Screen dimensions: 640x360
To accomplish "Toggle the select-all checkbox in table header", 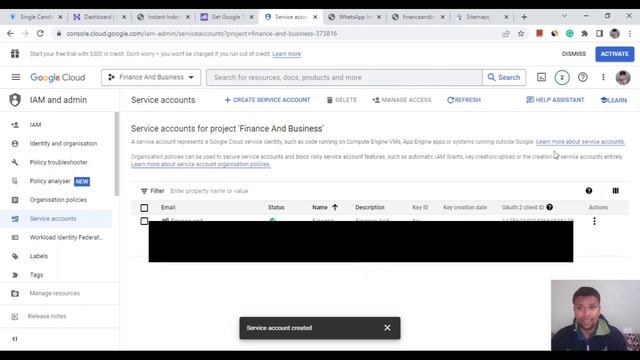I will (144, 208).
